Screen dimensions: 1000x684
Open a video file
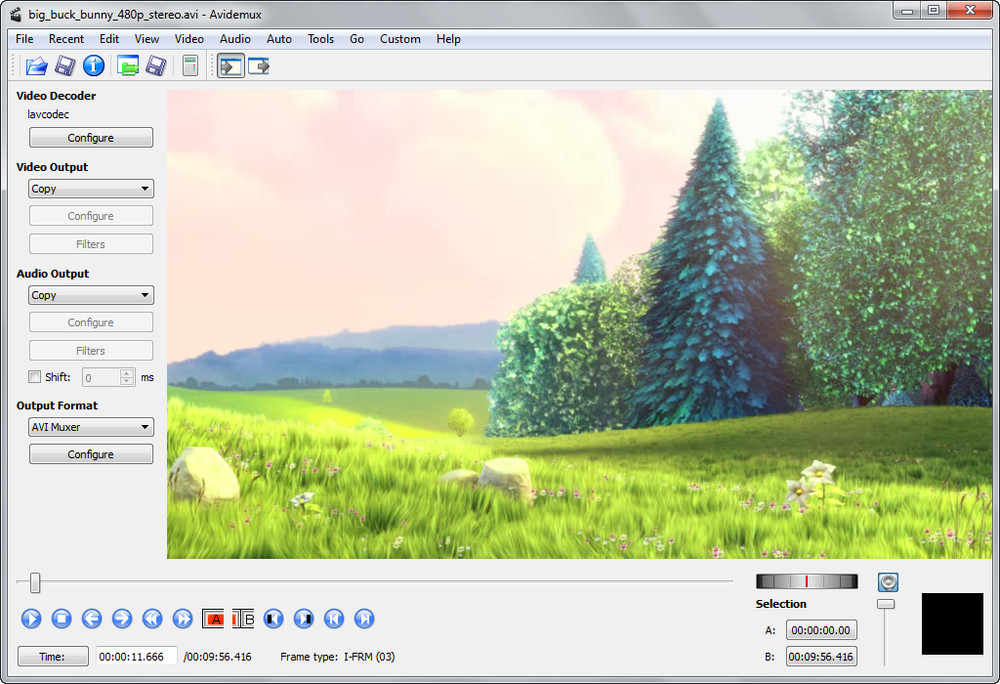tap(36, 65)
